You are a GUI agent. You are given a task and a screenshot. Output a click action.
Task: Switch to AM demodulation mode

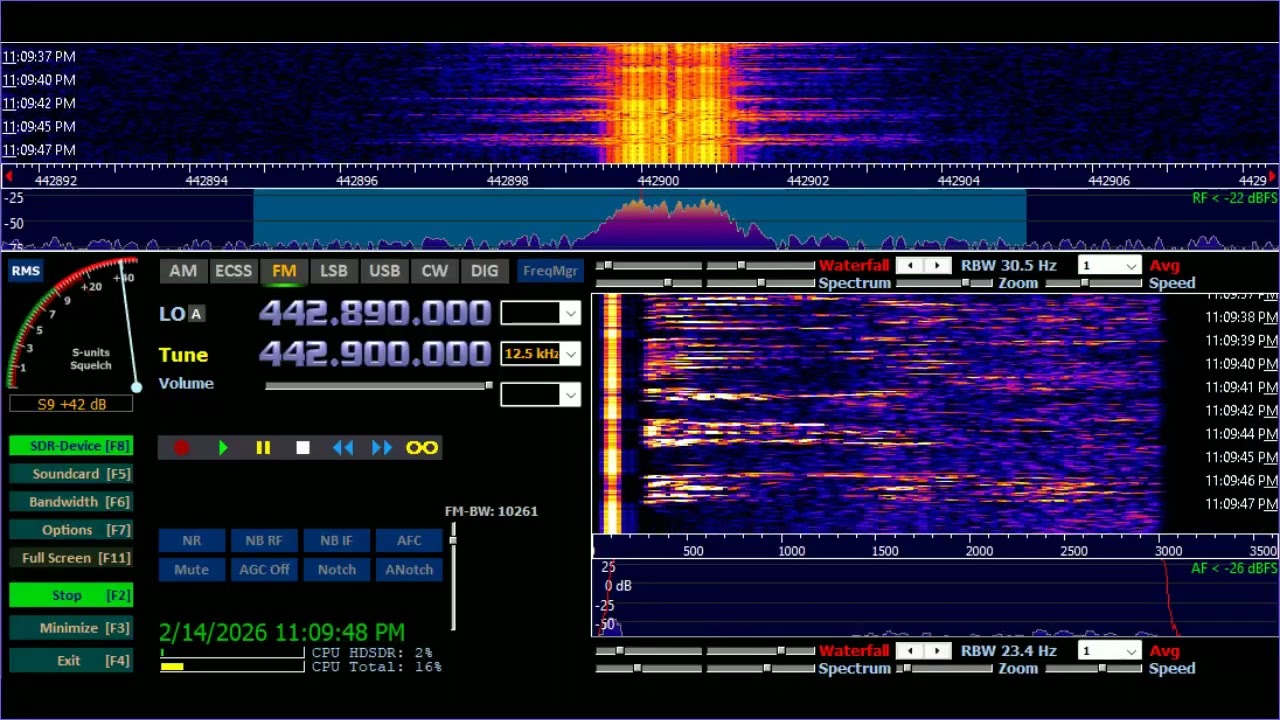183,271
